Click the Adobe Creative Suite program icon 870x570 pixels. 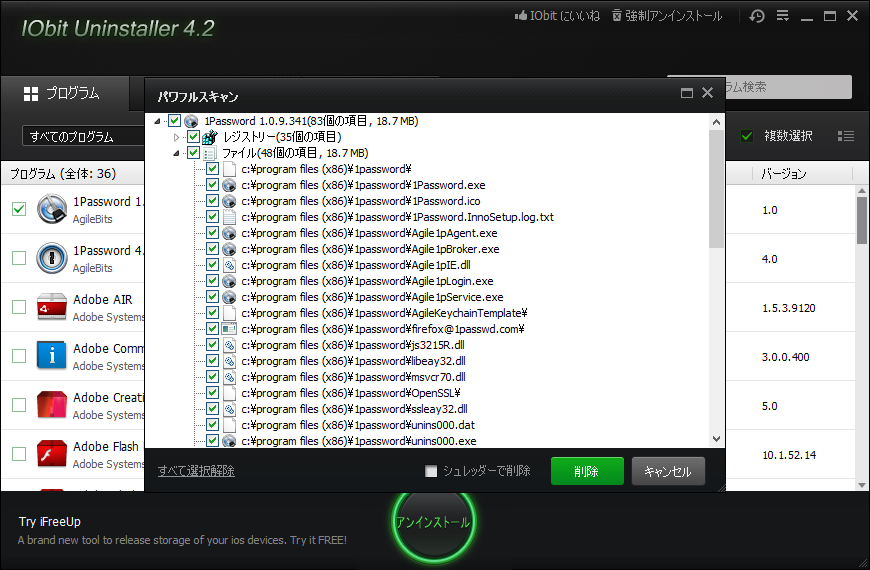tap(52, 405)
